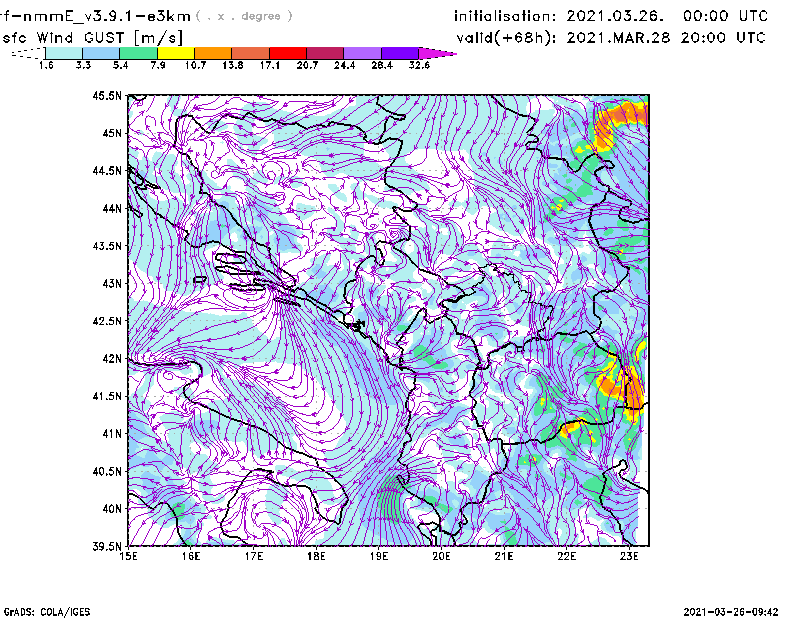
Task: Click the legend value 3.3
Action: click(83, 65)
